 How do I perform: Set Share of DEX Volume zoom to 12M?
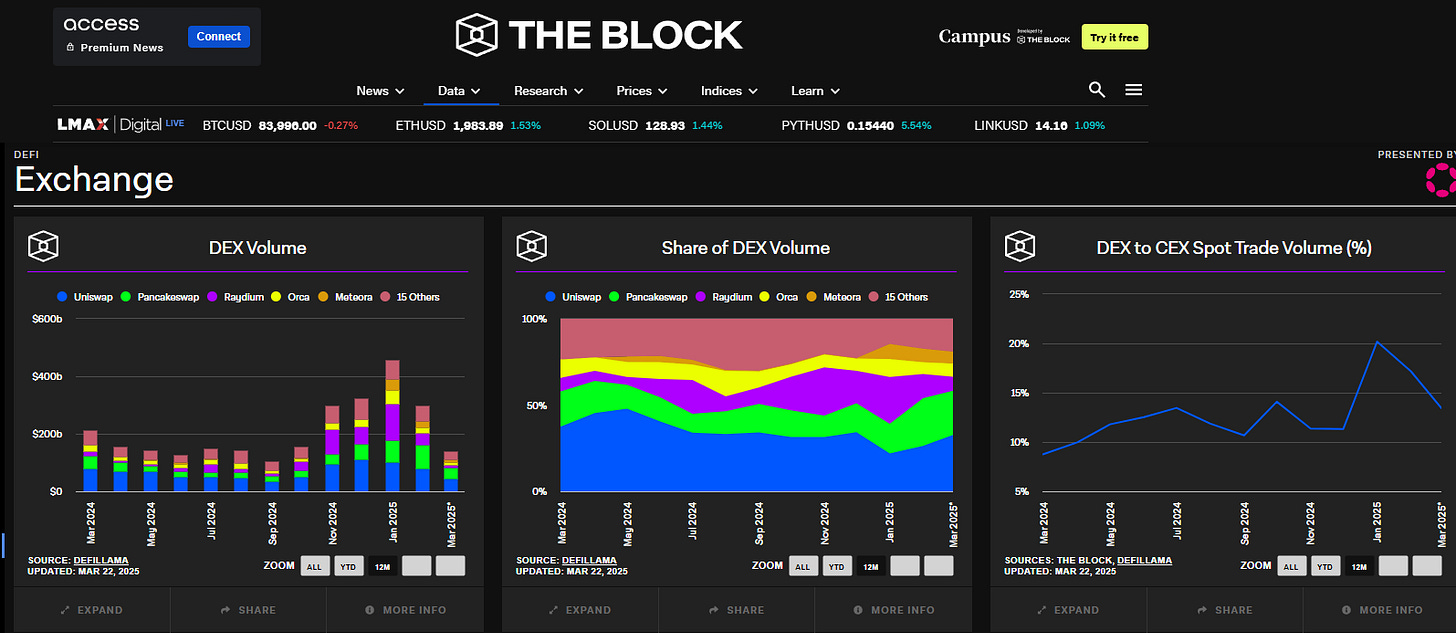point(871,566)
